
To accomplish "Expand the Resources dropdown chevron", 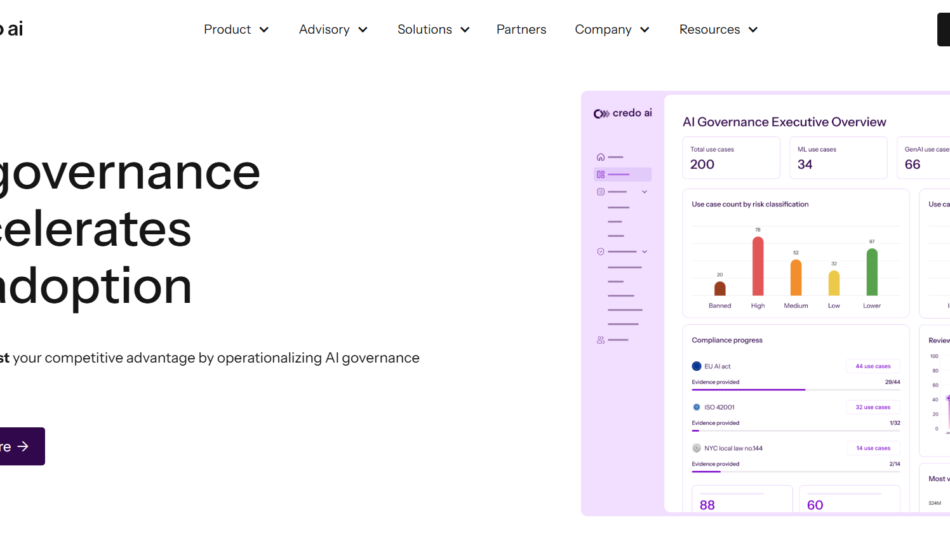I will coord(753,30).
